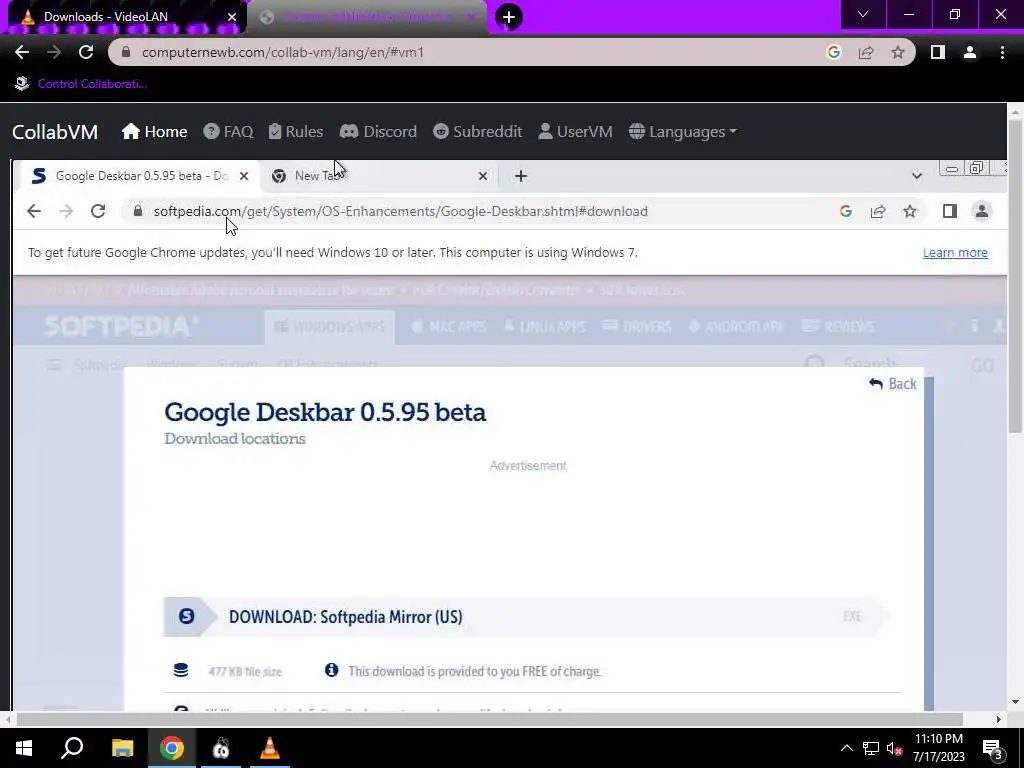Click the Download locations subtitle

click(x=234, y=439)
